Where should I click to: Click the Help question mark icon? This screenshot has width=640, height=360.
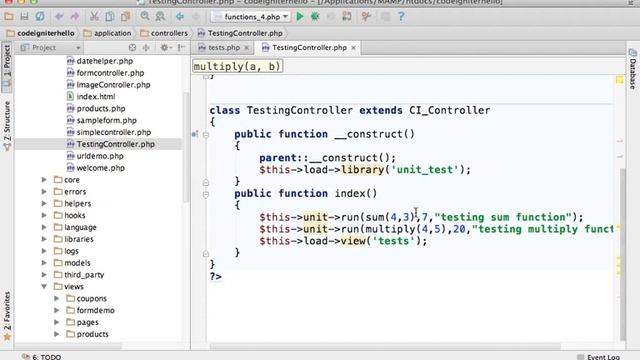[x=401, y=17]
